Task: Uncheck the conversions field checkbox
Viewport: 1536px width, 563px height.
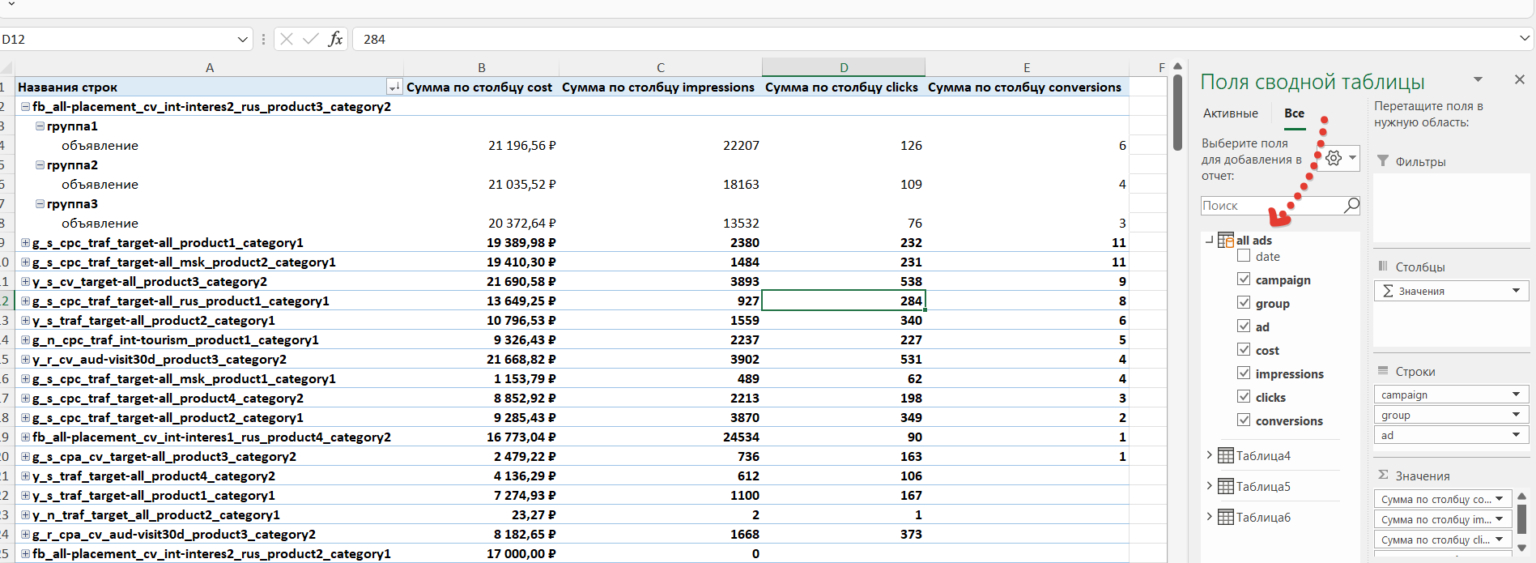Action: 1244,421
